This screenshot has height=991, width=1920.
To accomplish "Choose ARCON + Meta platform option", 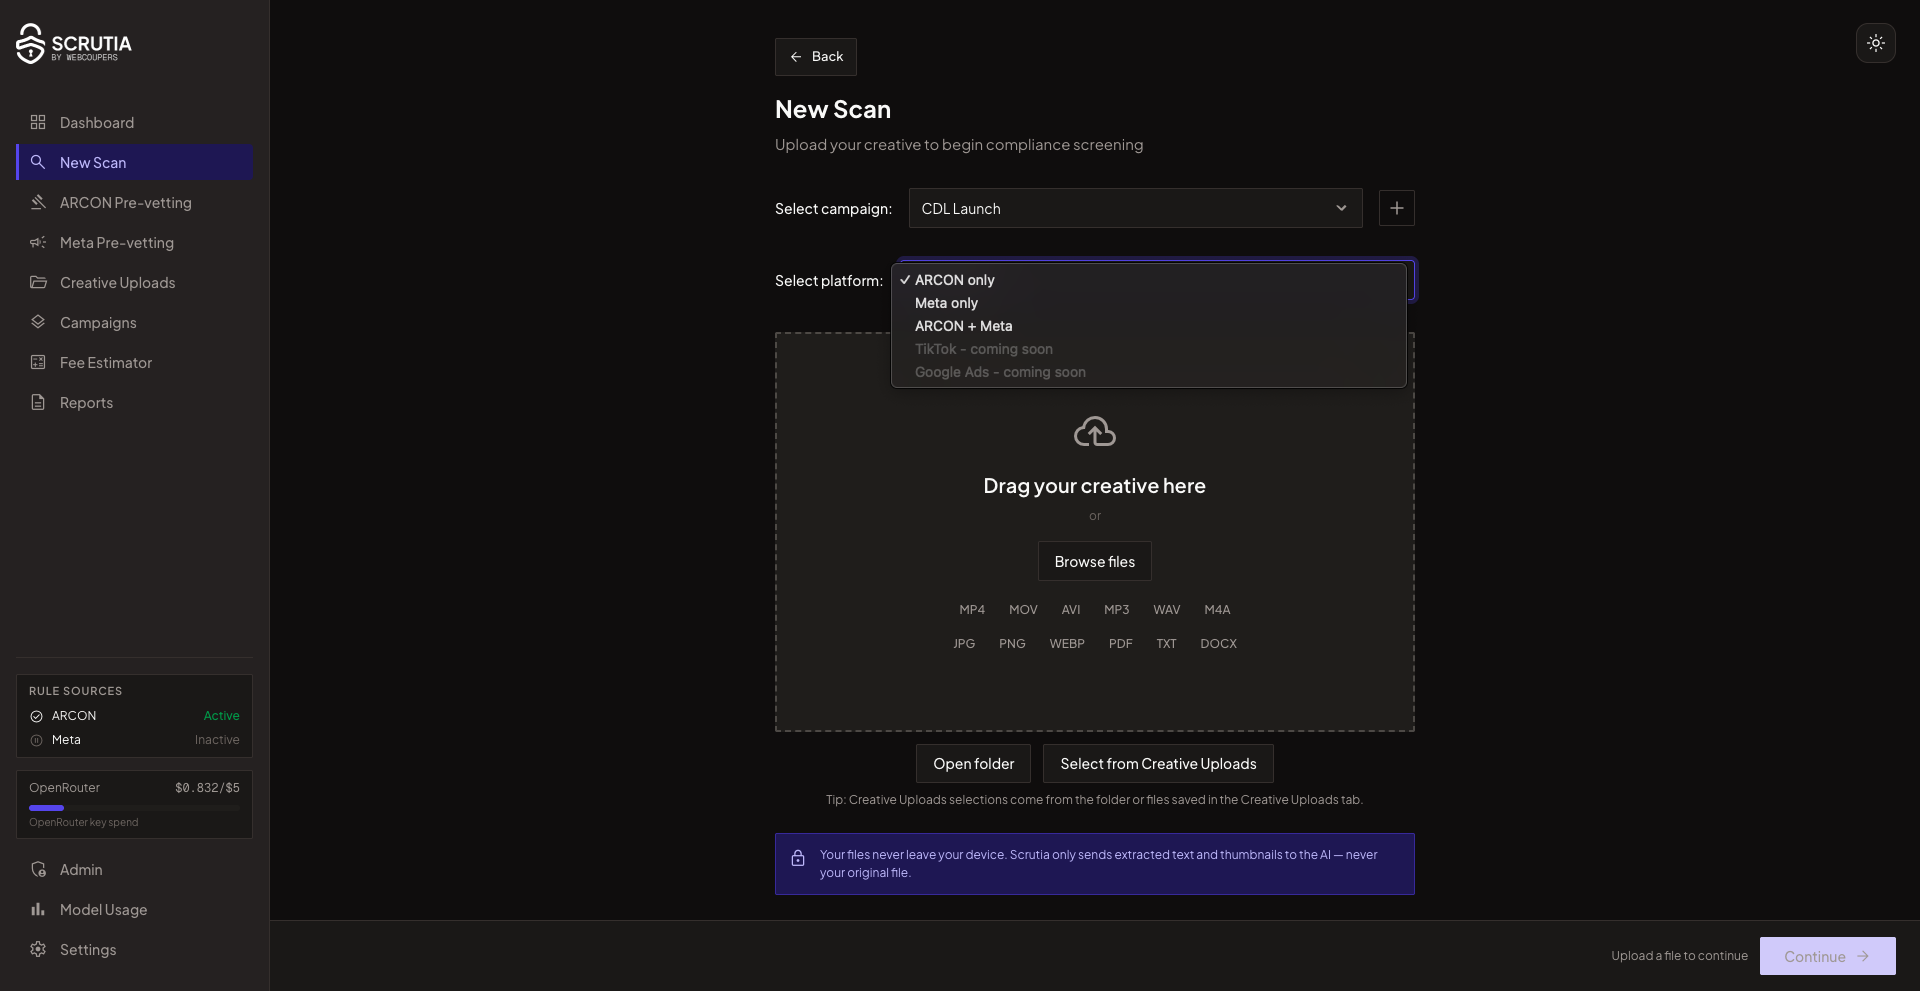I will pyautogui.click(x=1148, y=326).
